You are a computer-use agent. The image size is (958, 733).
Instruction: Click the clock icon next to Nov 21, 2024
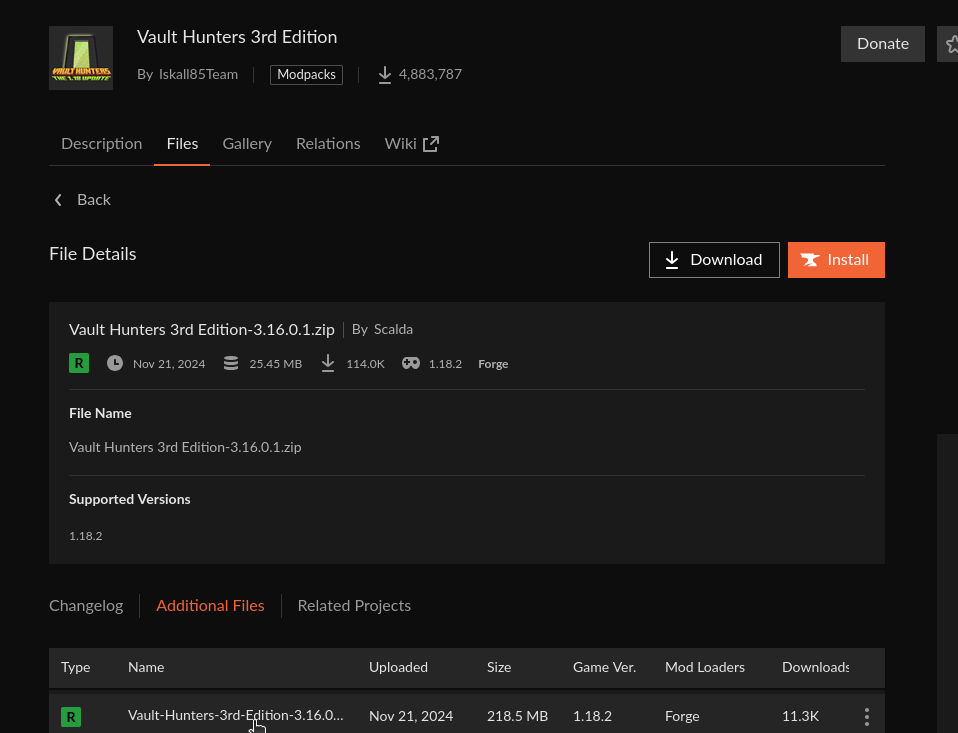tap(115, 363)
